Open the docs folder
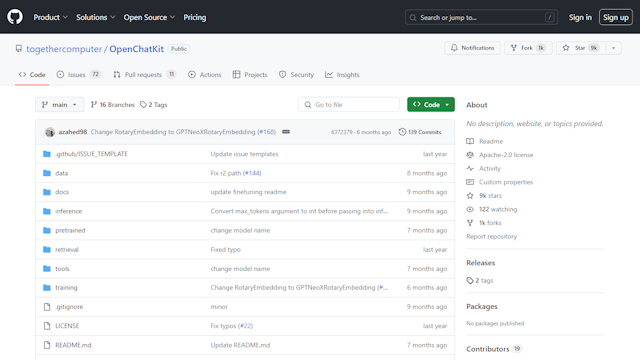Image resolution: width=640 pixels, height=360 pixels. (62, 192)
